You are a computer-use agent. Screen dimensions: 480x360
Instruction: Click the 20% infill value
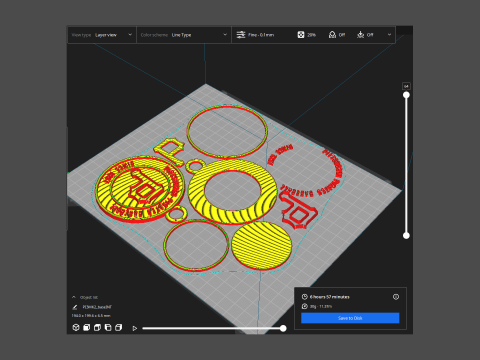311,35
